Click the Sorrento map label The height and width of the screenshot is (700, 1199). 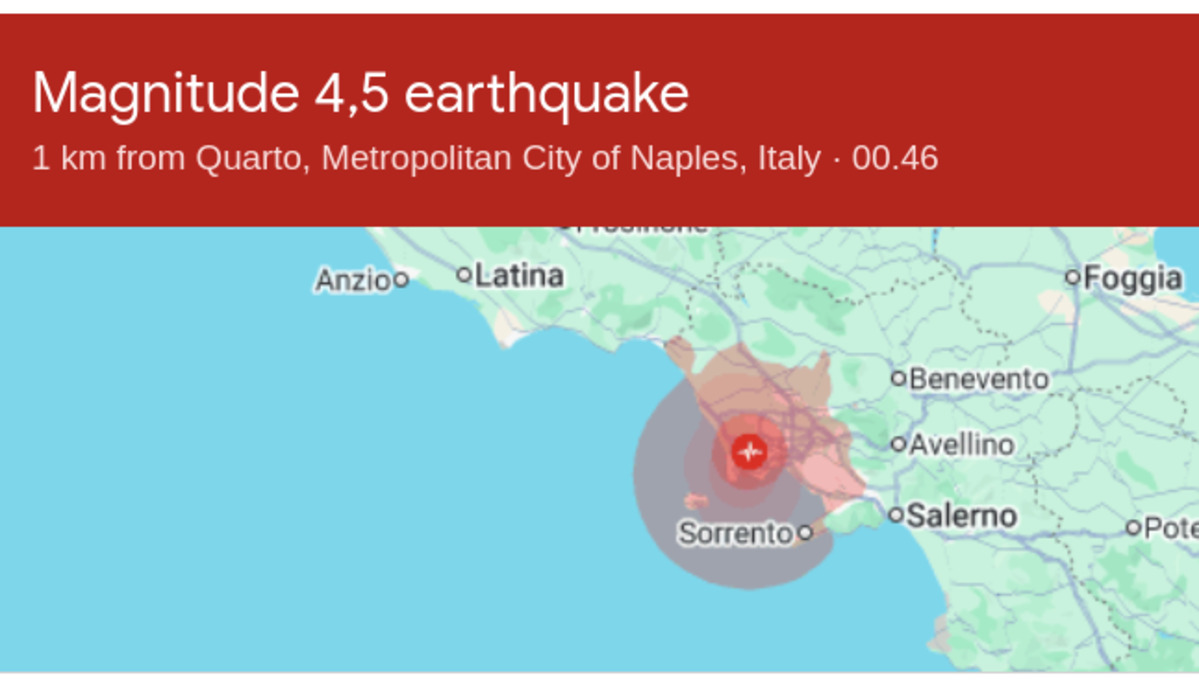tap(736, 533)
